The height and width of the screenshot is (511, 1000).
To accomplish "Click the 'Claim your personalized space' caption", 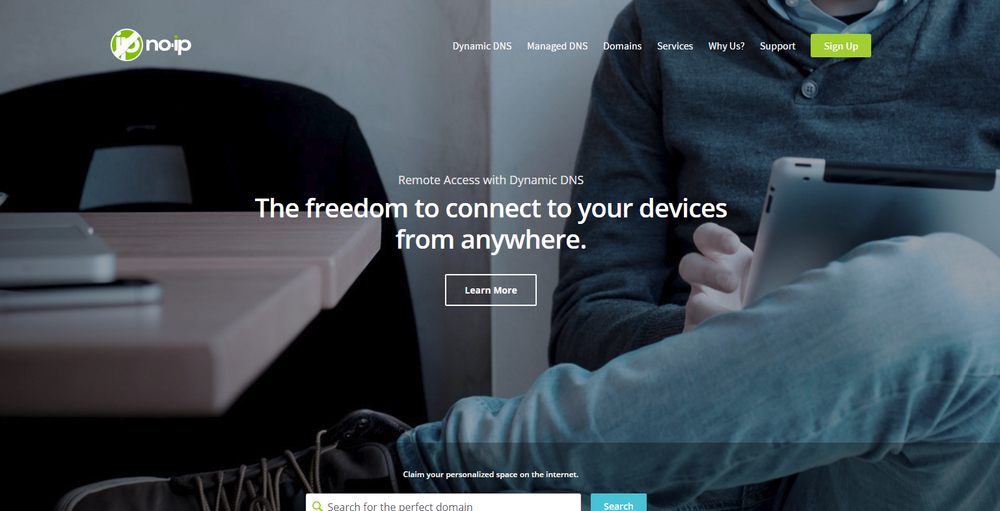I will (x=491, y=475).
